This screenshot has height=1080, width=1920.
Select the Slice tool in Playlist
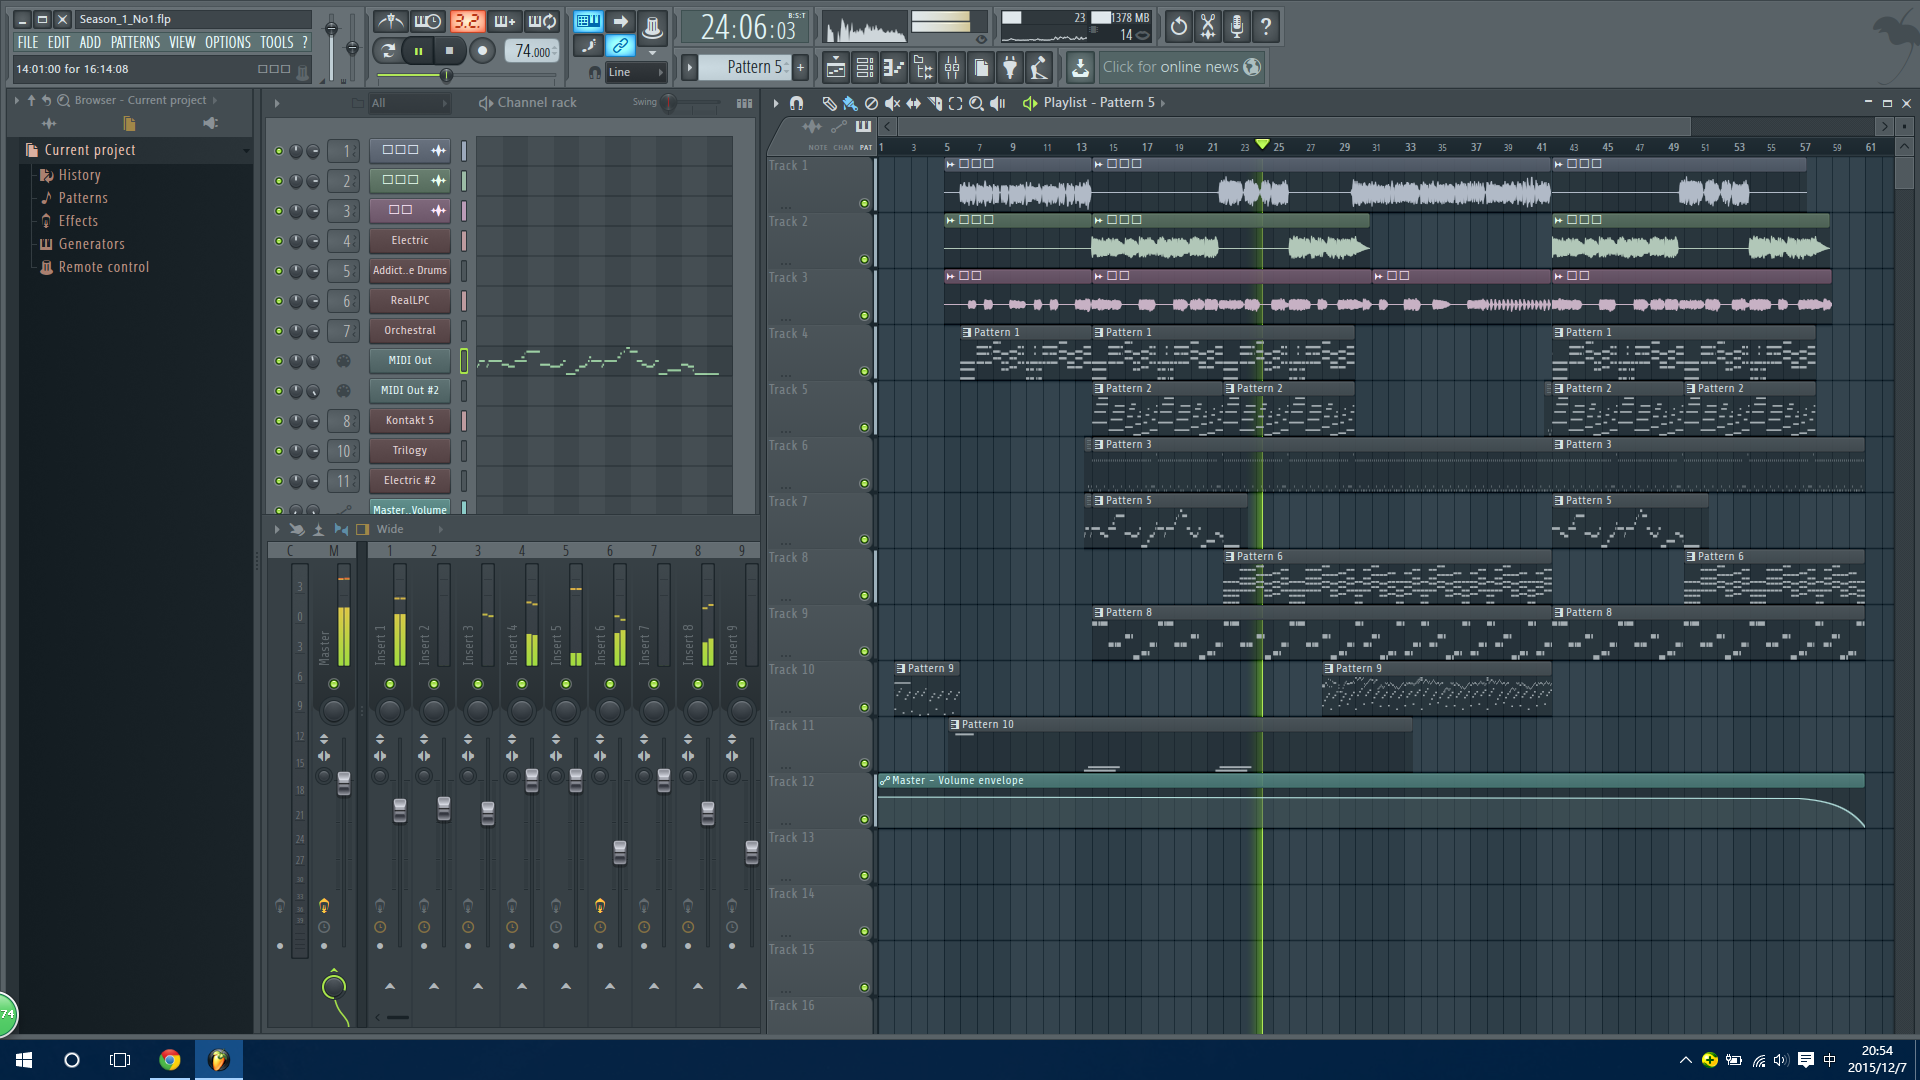point(934,103)
